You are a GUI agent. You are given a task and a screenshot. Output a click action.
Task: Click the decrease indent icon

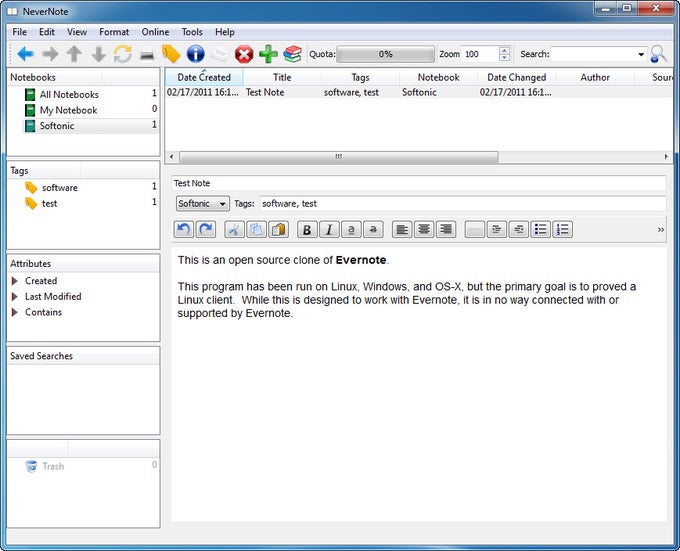coord(519,229)
